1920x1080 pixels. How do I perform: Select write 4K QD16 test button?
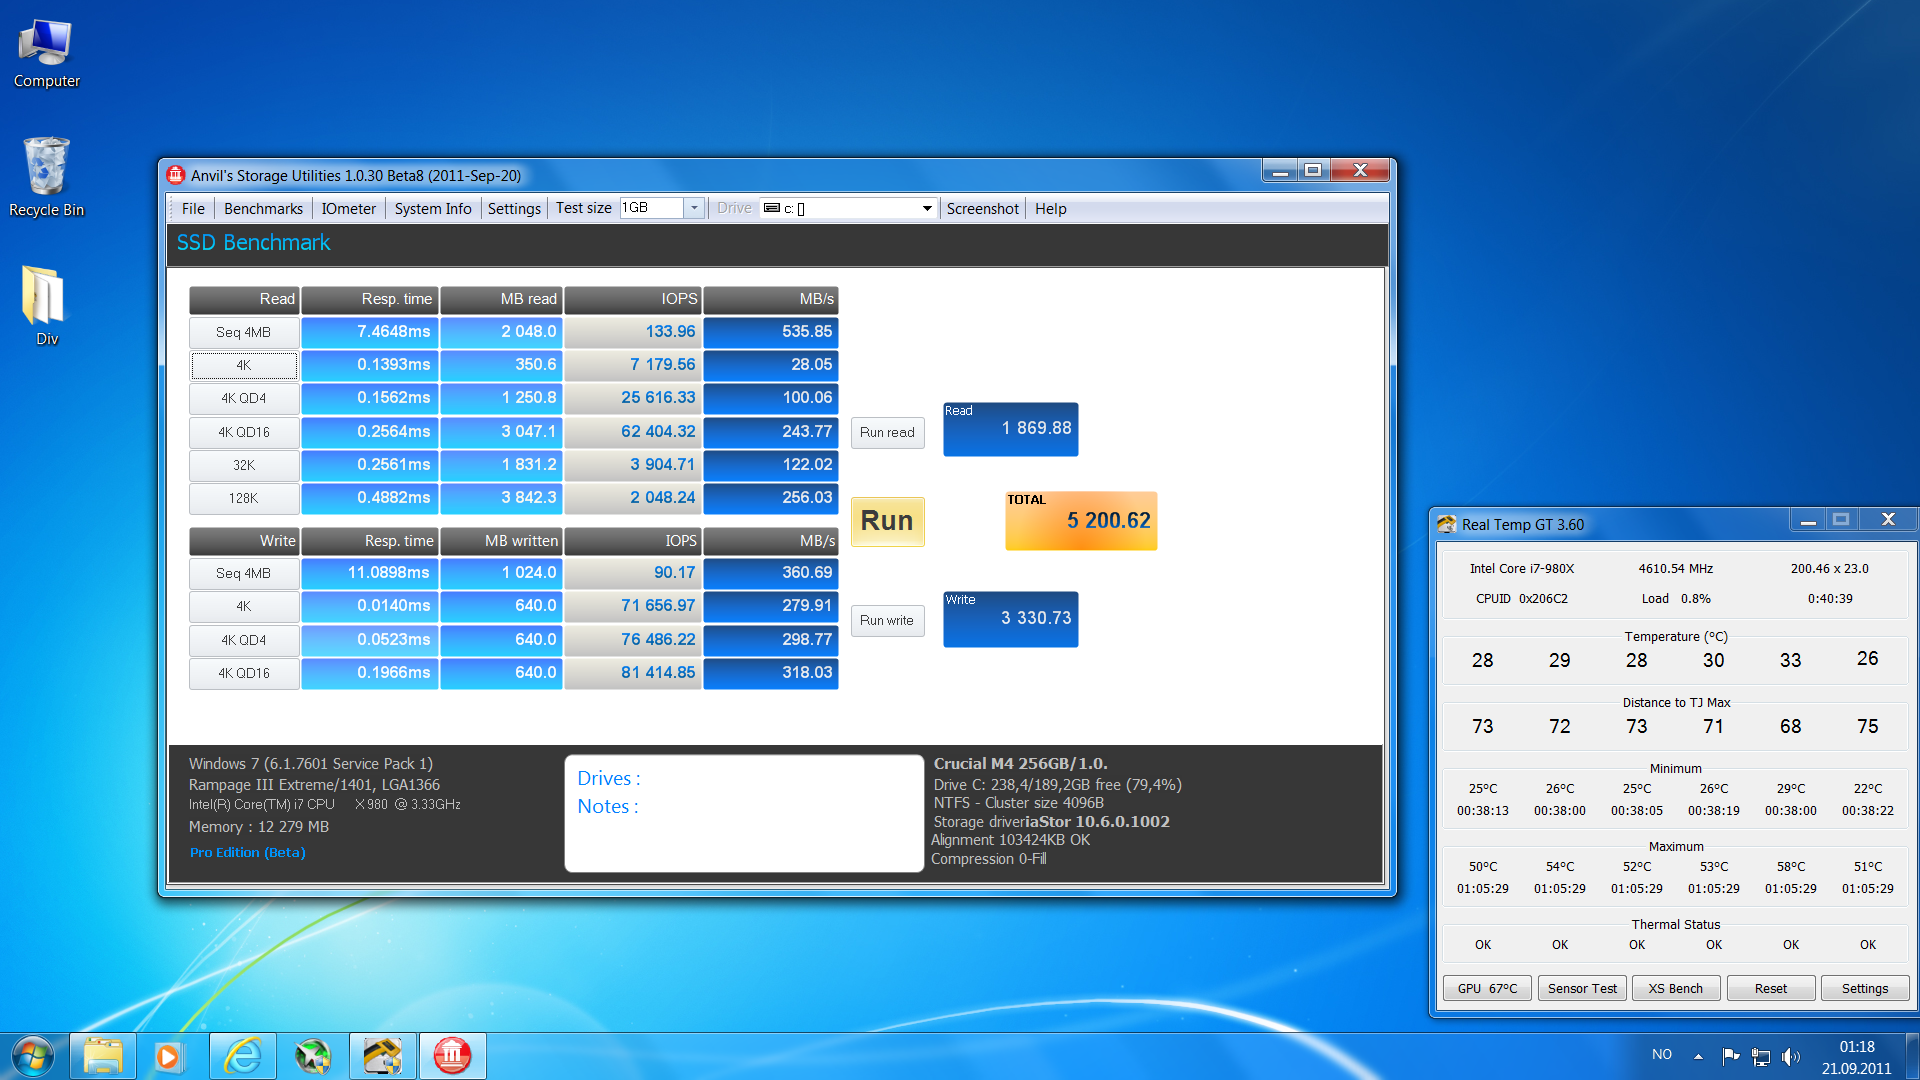(x=244, y=673)
